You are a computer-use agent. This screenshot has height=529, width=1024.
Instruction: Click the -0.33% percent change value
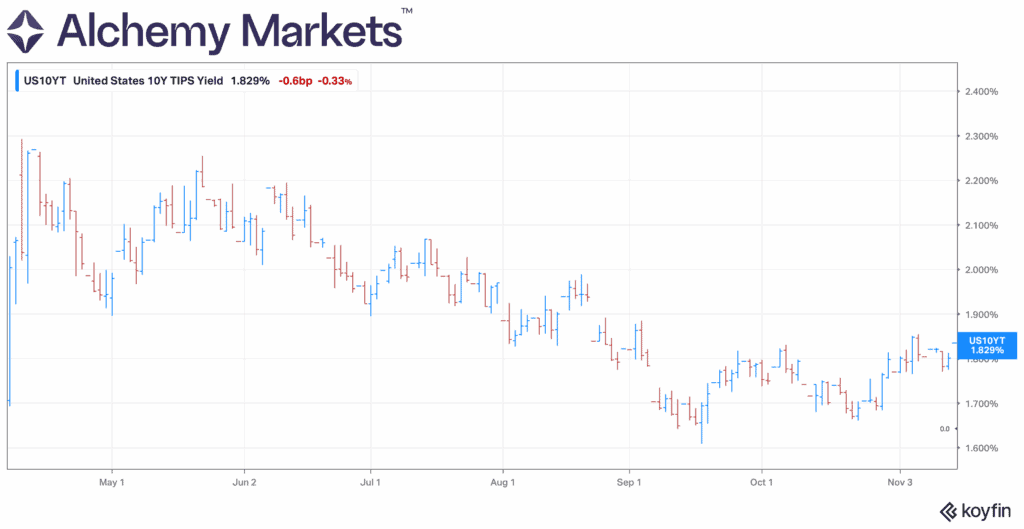point(334,80)
